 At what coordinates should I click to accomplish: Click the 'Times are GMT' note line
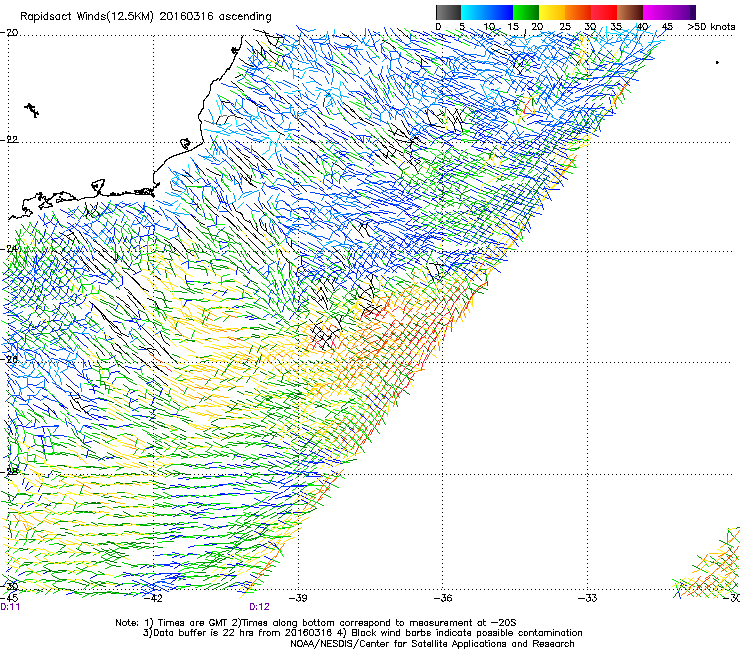316,623
